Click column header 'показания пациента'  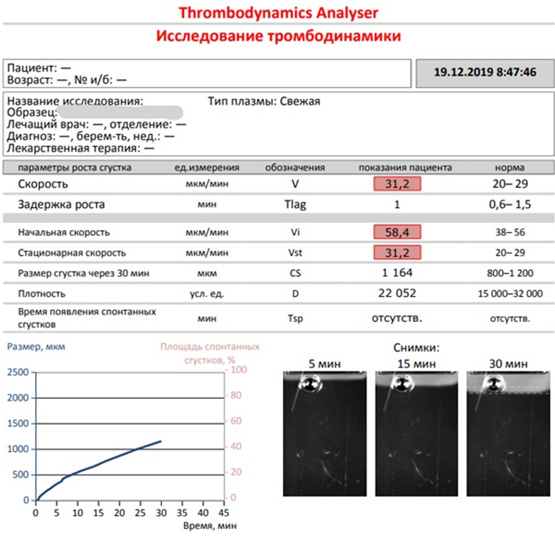(405, 167)
